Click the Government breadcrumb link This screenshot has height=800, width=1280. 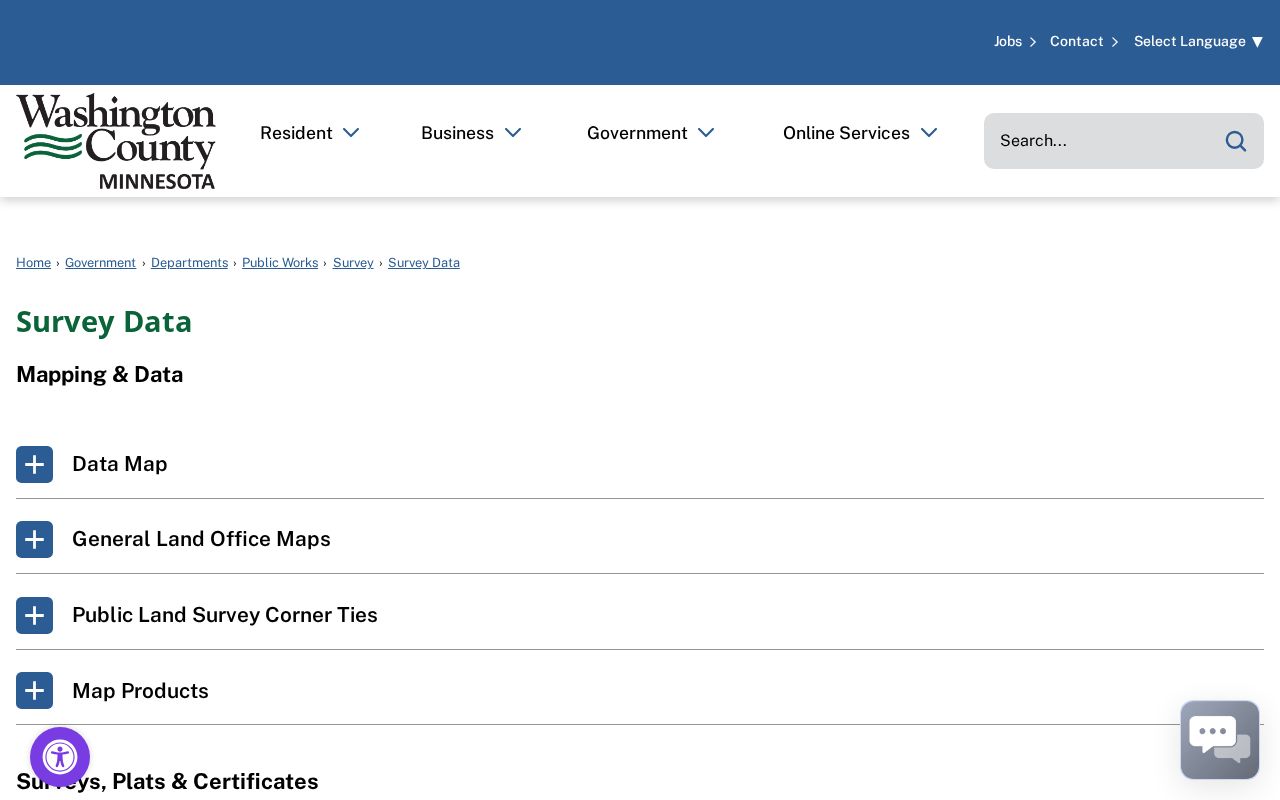click(100, 263)
